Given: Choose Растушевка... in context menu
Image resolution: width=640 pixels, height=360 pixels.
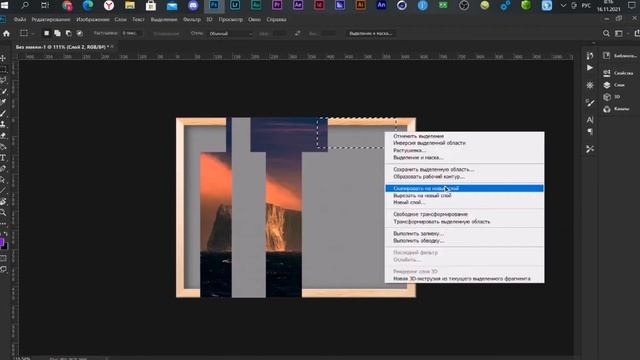Looking at the screenshot, I should [464, 150].
